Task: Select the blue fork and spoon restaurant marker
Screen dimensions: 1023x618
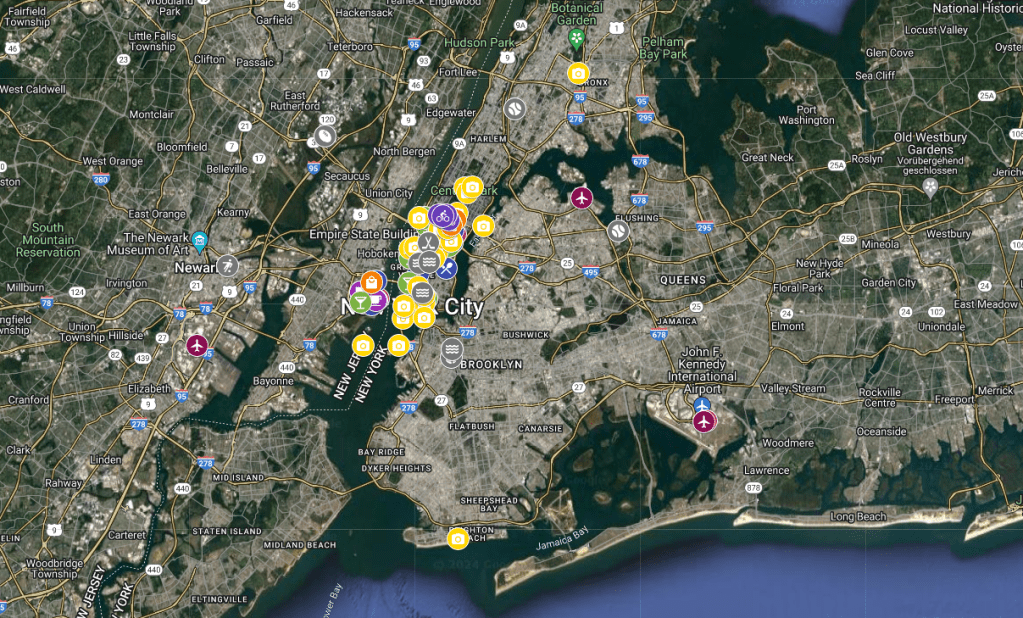Action: (447, 268)
